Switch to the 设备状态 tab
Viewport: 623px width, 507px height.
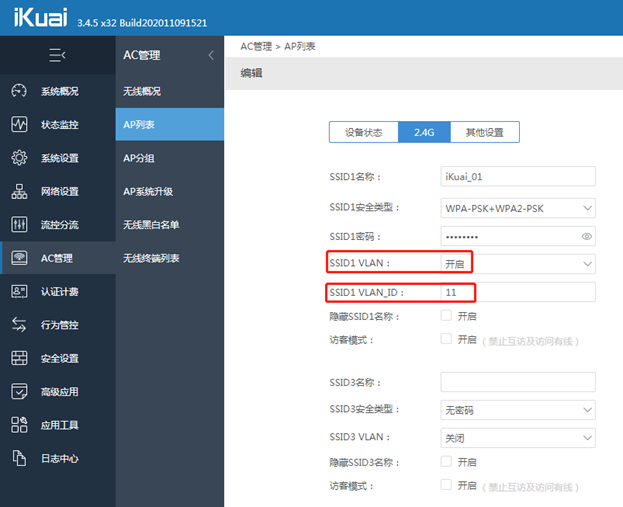[364, 133]
